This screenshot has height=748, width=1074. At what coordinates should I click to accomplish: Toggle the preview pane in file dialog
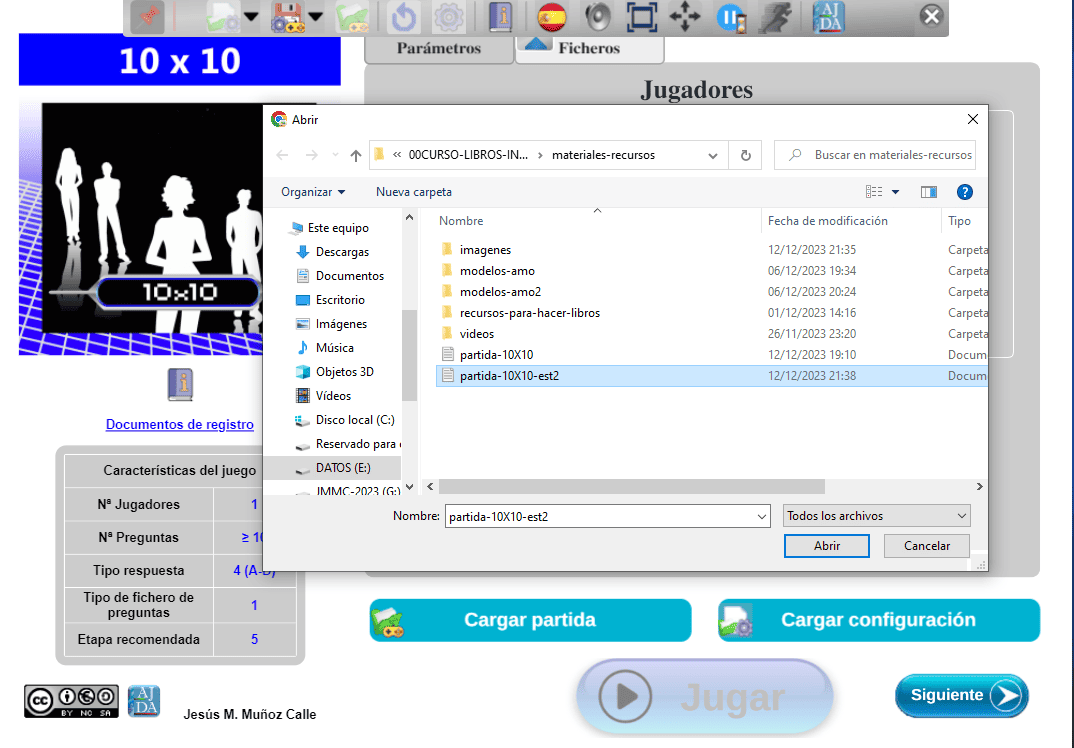point(929,192)
